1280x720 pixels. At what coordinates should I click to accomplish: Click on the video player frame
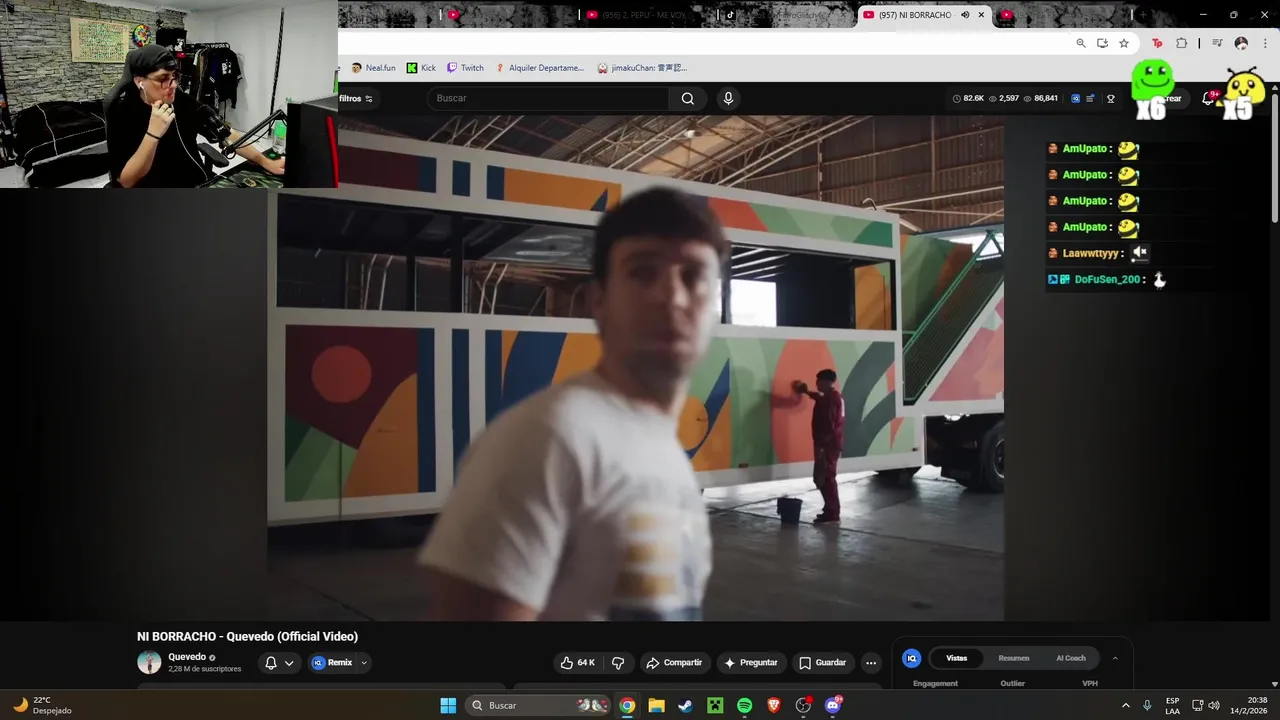point(635,368)
